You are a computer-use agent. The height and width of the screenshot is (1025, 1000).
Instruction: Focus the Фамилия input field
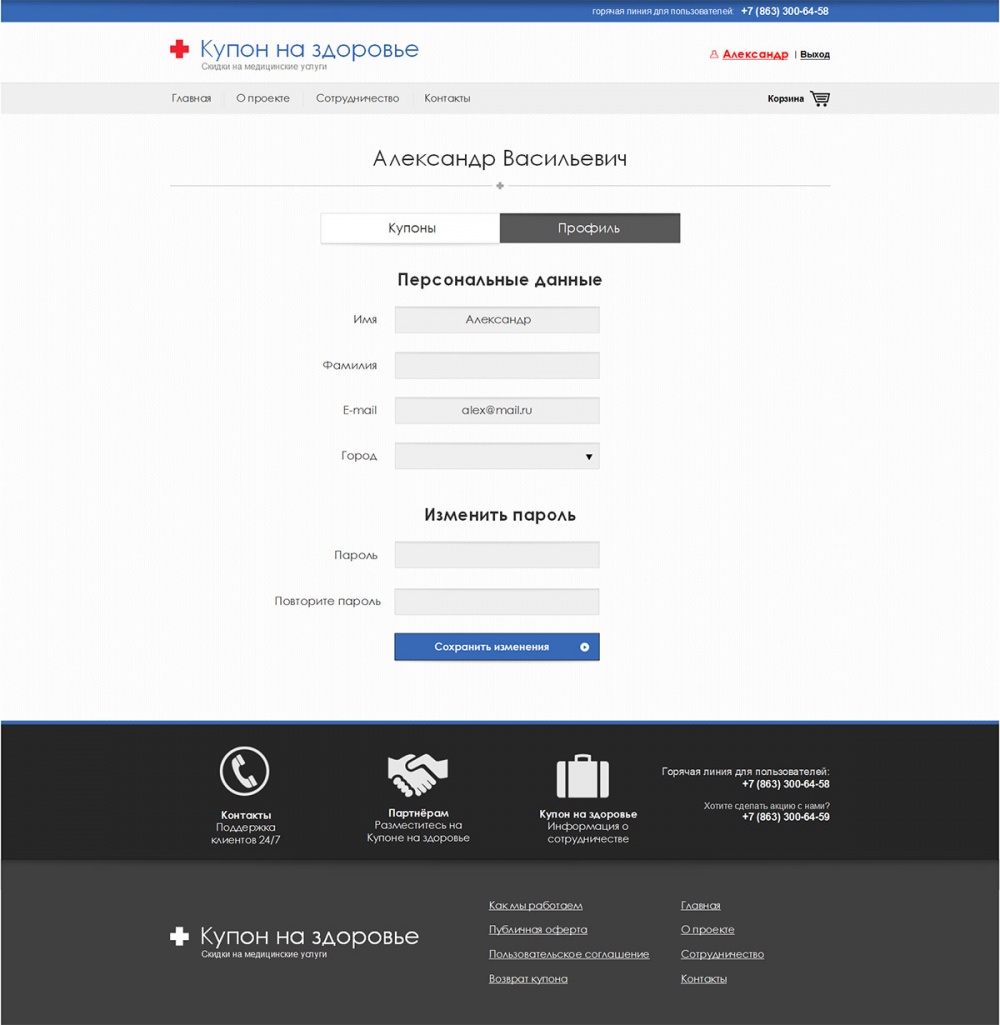(x=497, y=365)
